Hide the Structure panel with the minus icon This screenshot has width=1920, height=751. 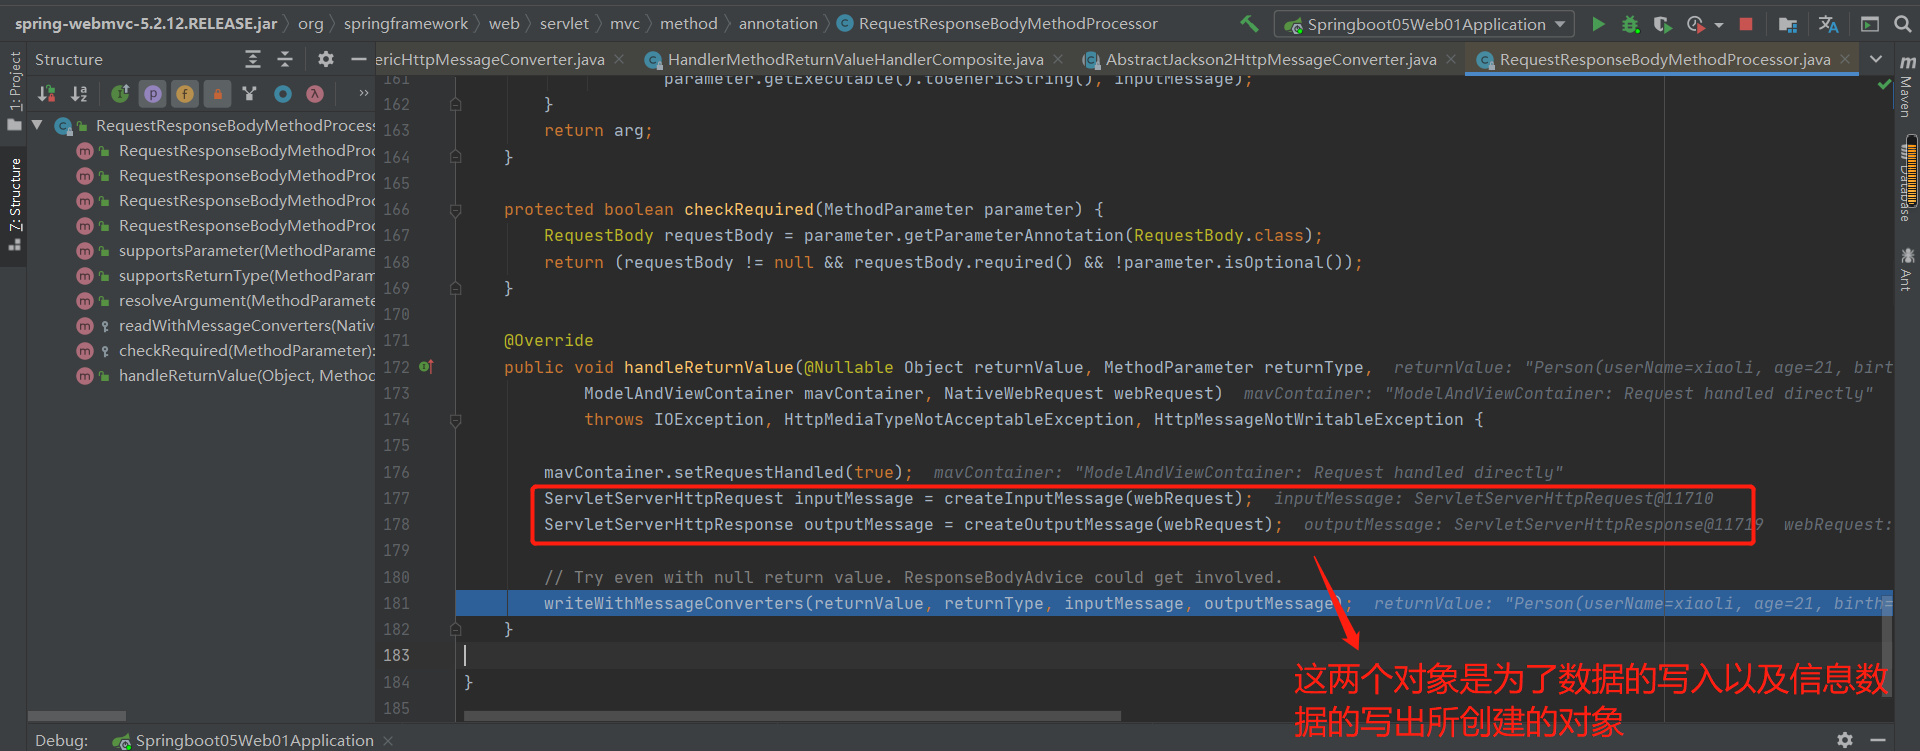pos(358,60)
